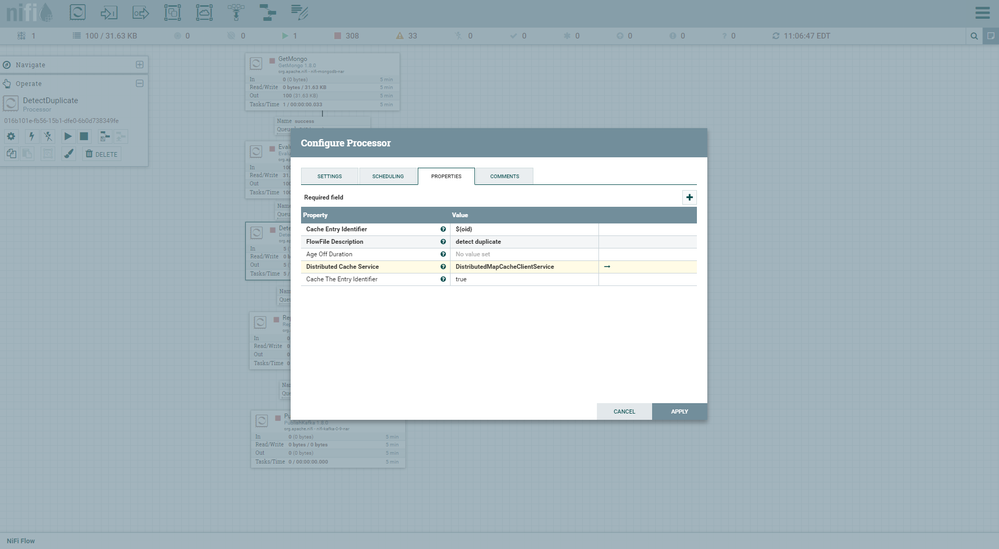Click the Process Group toolbar icon
The width and height of the screenshot is (999, 549).
[172, 13]
